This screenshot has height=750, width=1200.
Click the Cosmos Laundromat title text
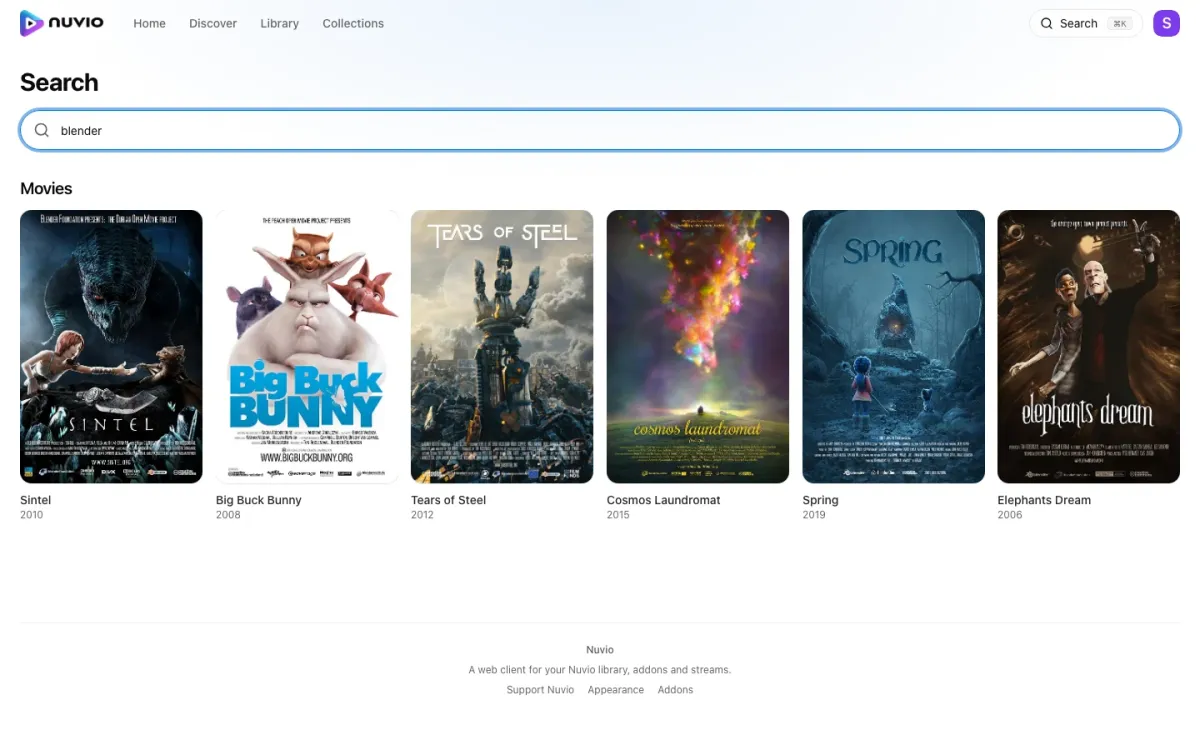[663, 500]
